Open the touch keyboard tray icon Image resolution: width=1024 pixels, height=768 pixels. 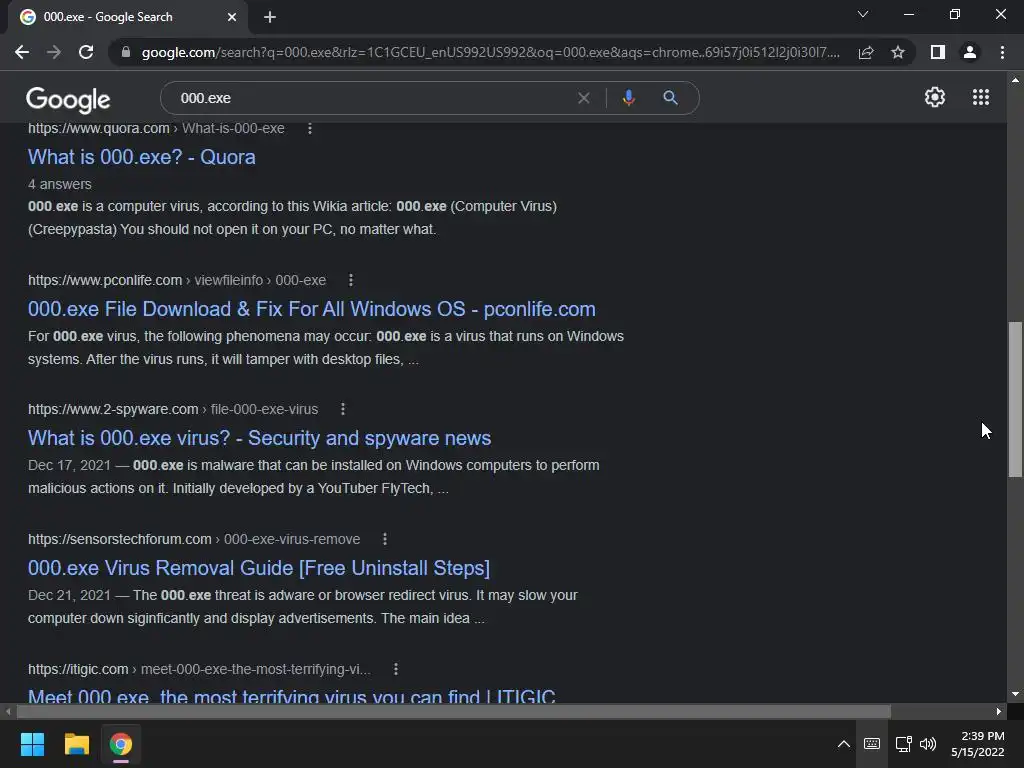click(872, 744)
